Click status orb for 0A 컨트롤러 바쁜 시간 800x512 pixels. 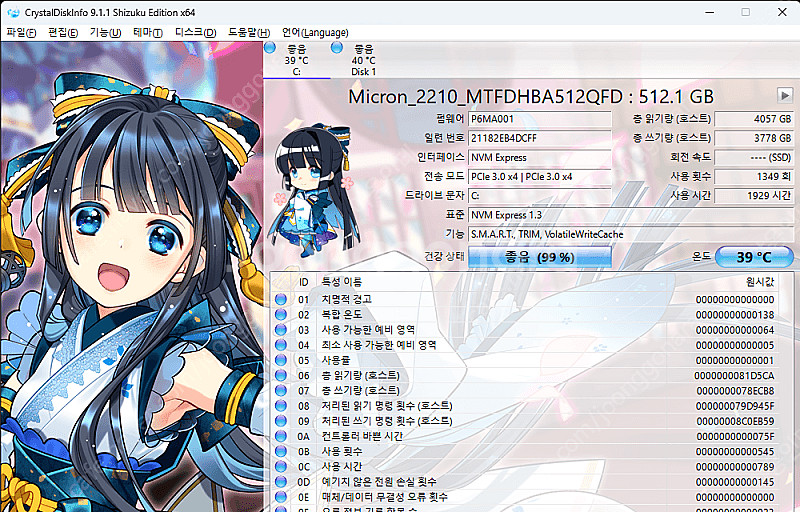click(x=281, y=437)
